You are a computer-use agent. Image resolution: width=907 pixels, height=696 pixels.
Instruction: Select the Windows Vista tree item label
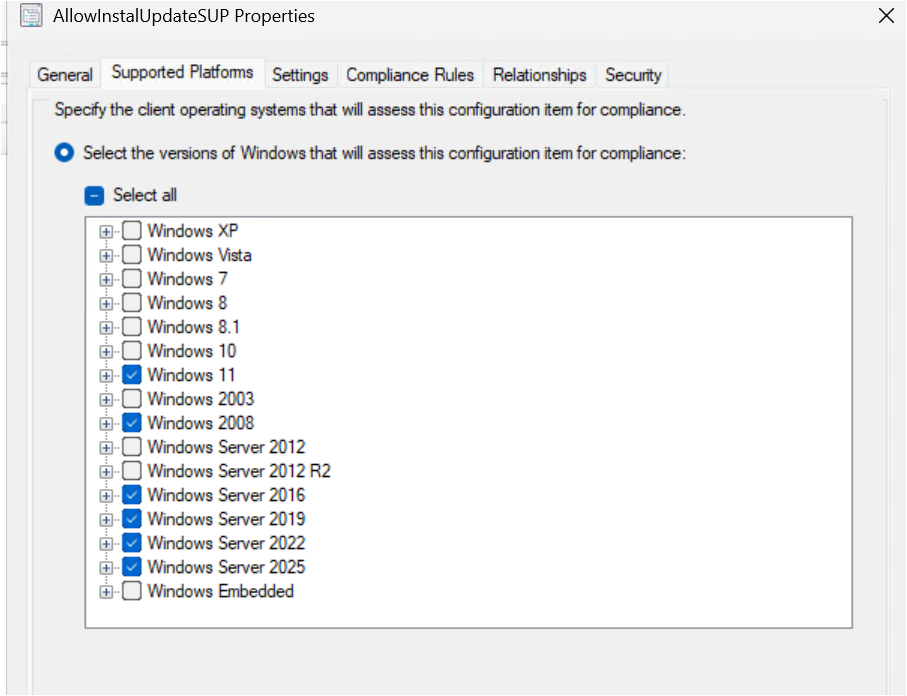199,255
